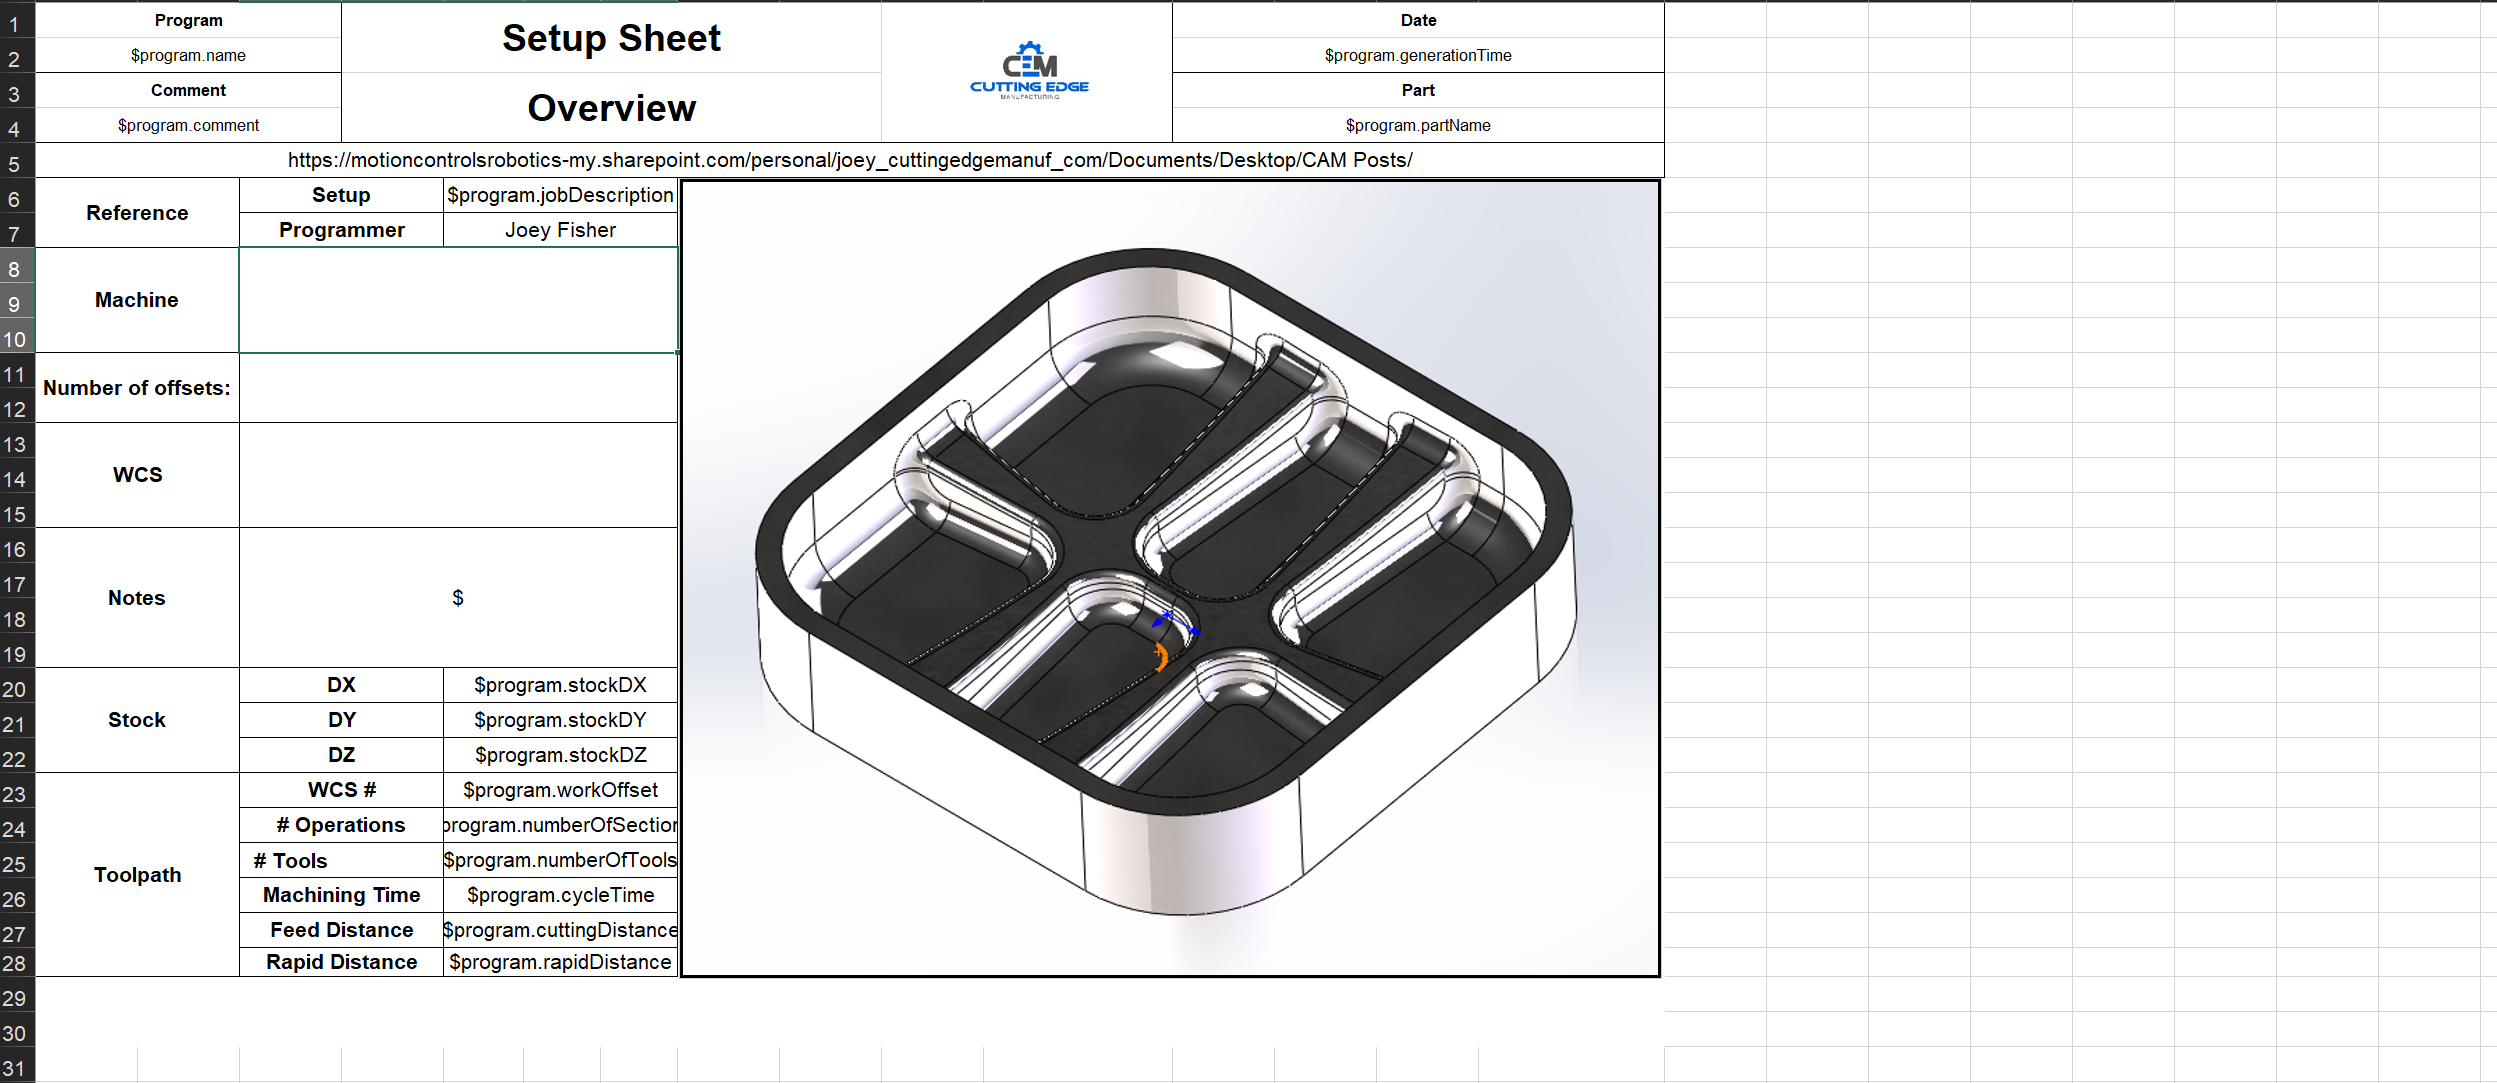Select the SharePoint CAM Posts URL cell
Viewport: 2497px width, 1083px height.
pyautogui.click(x=850, y=160)
